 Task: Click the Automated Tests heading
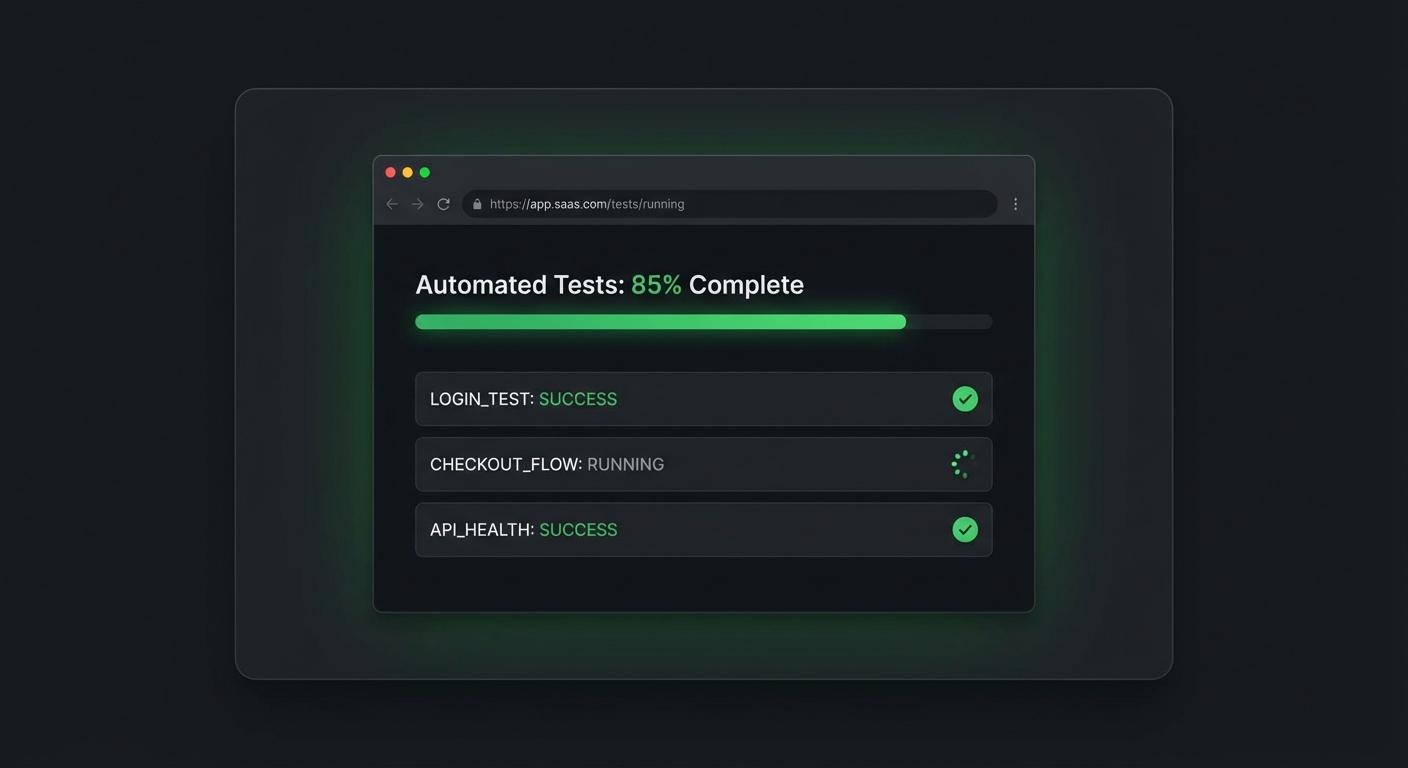[x=610, y=284]
